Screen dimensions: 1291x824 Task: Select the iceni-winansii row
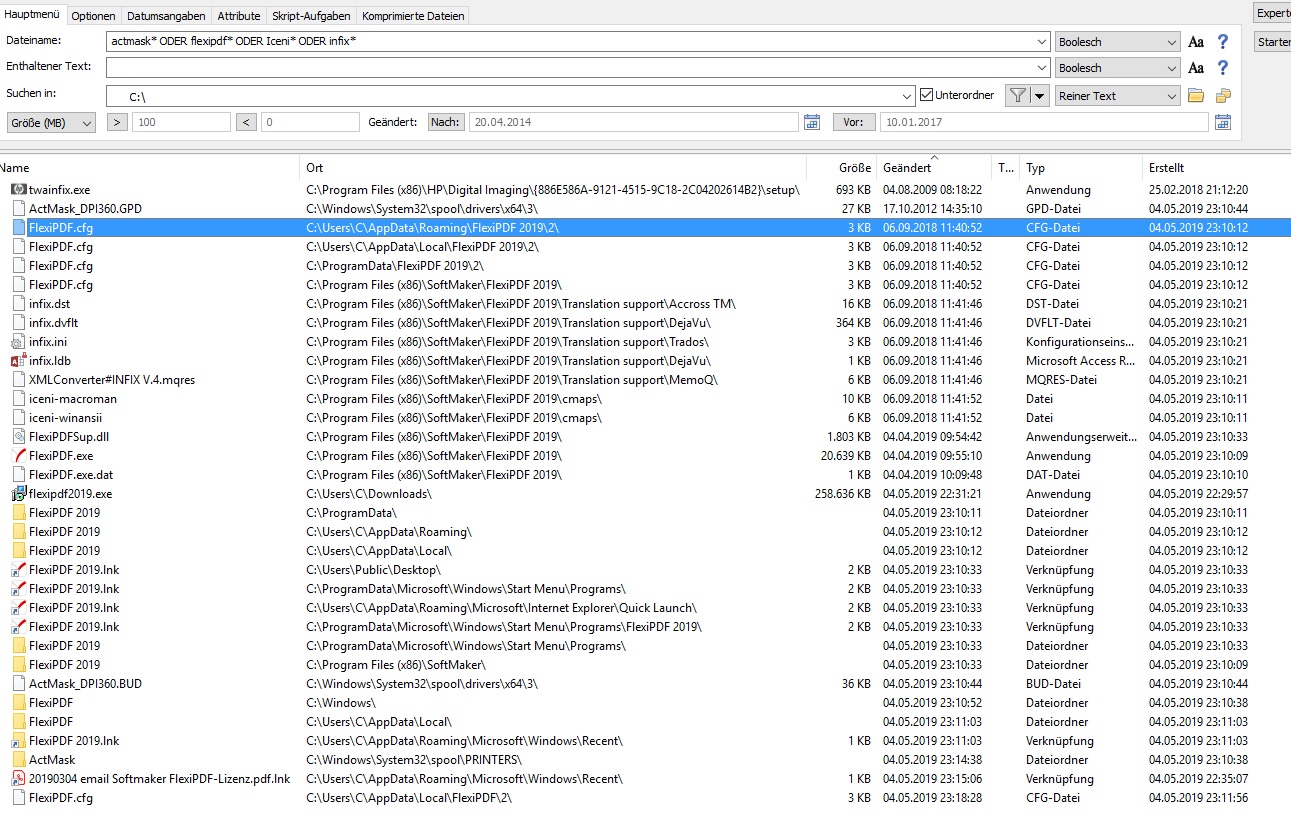coord(645,418)
